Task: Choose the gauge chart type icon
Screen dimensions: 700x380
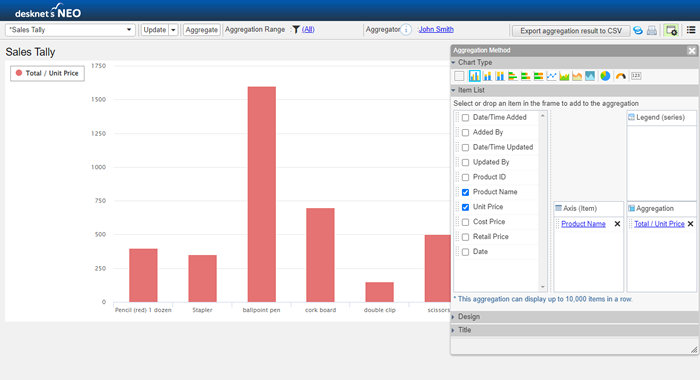Action: tap(621, 76)
